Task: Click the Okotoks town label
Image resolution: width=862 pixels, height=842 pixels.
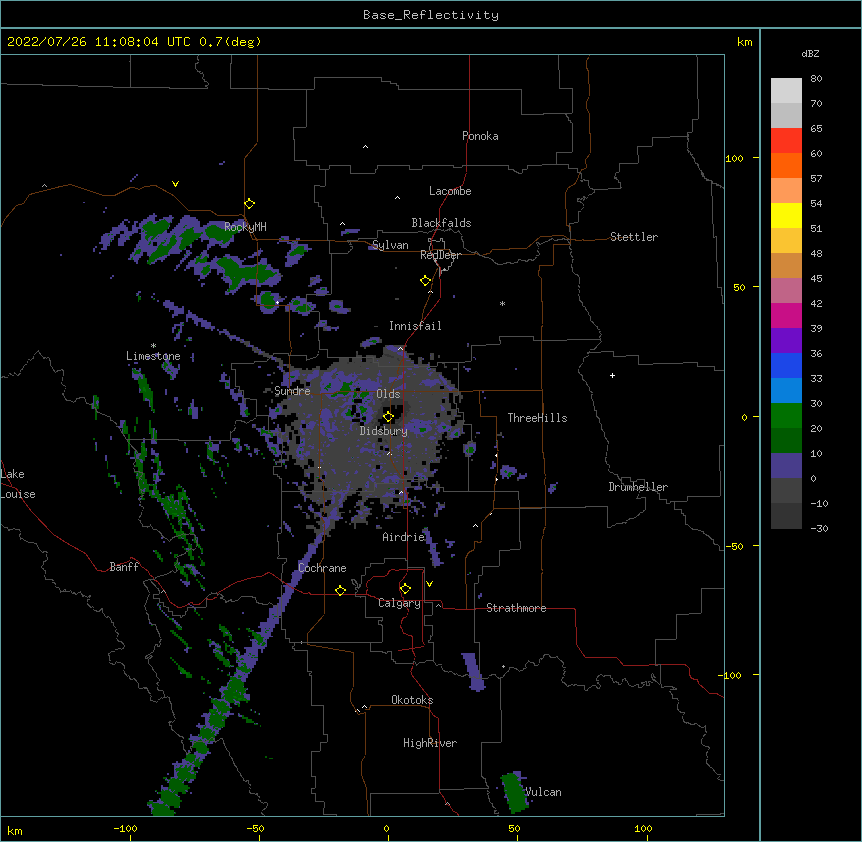Action: coord(412,700)
